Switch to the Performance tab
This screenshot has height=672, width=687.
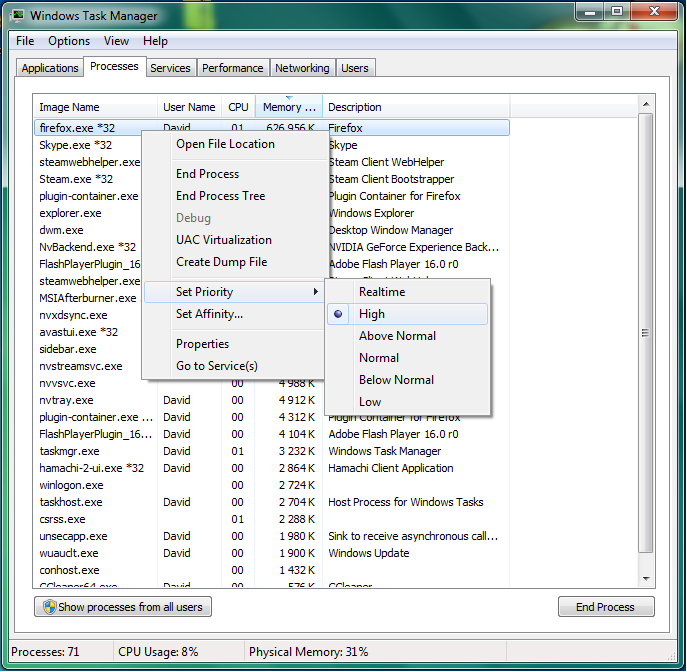232,68
